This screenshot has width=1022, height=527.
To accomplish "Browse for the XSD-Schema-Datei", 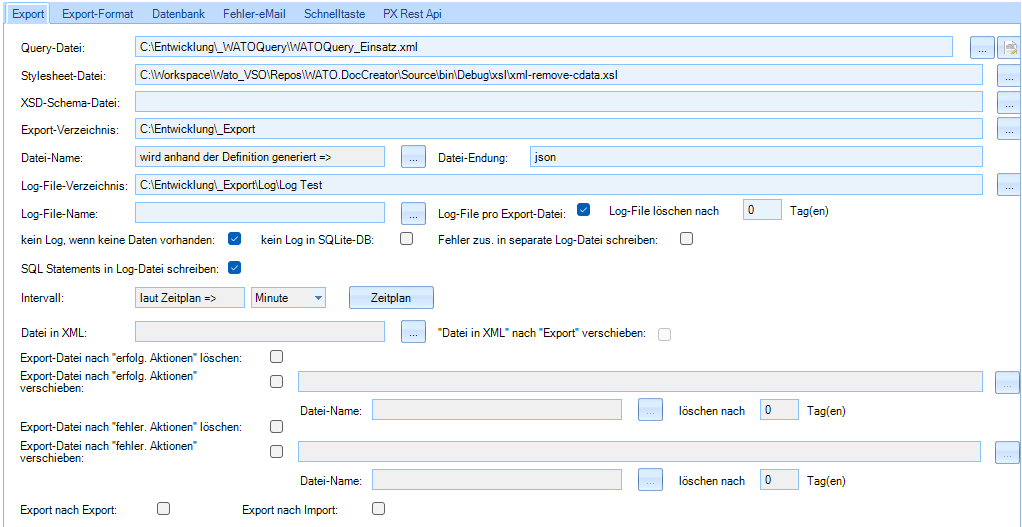I will pos(1008,102).
